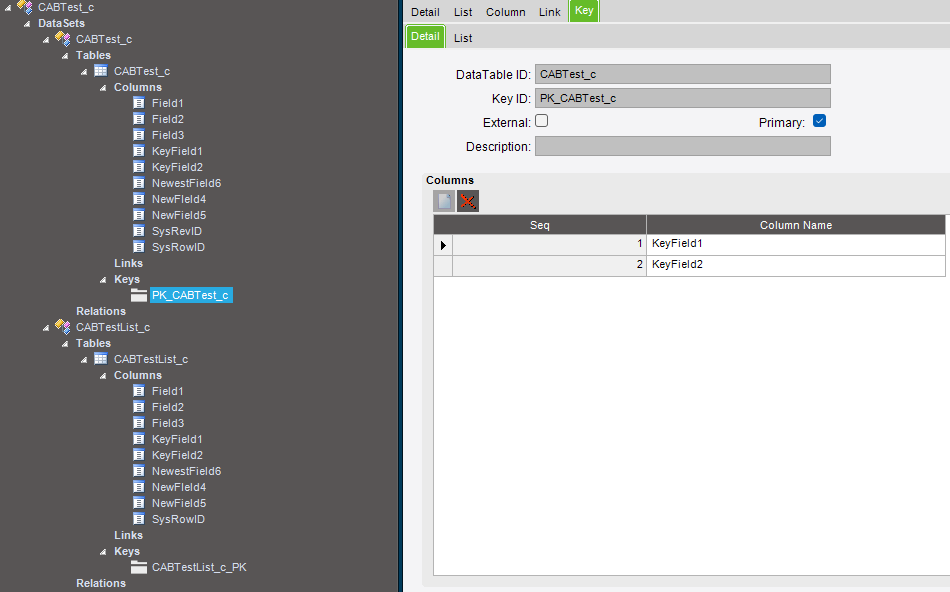Screen dimensions: 950x592
Task: Collapse Columns under CABTest_c table
Action: [x=103, y=88]
